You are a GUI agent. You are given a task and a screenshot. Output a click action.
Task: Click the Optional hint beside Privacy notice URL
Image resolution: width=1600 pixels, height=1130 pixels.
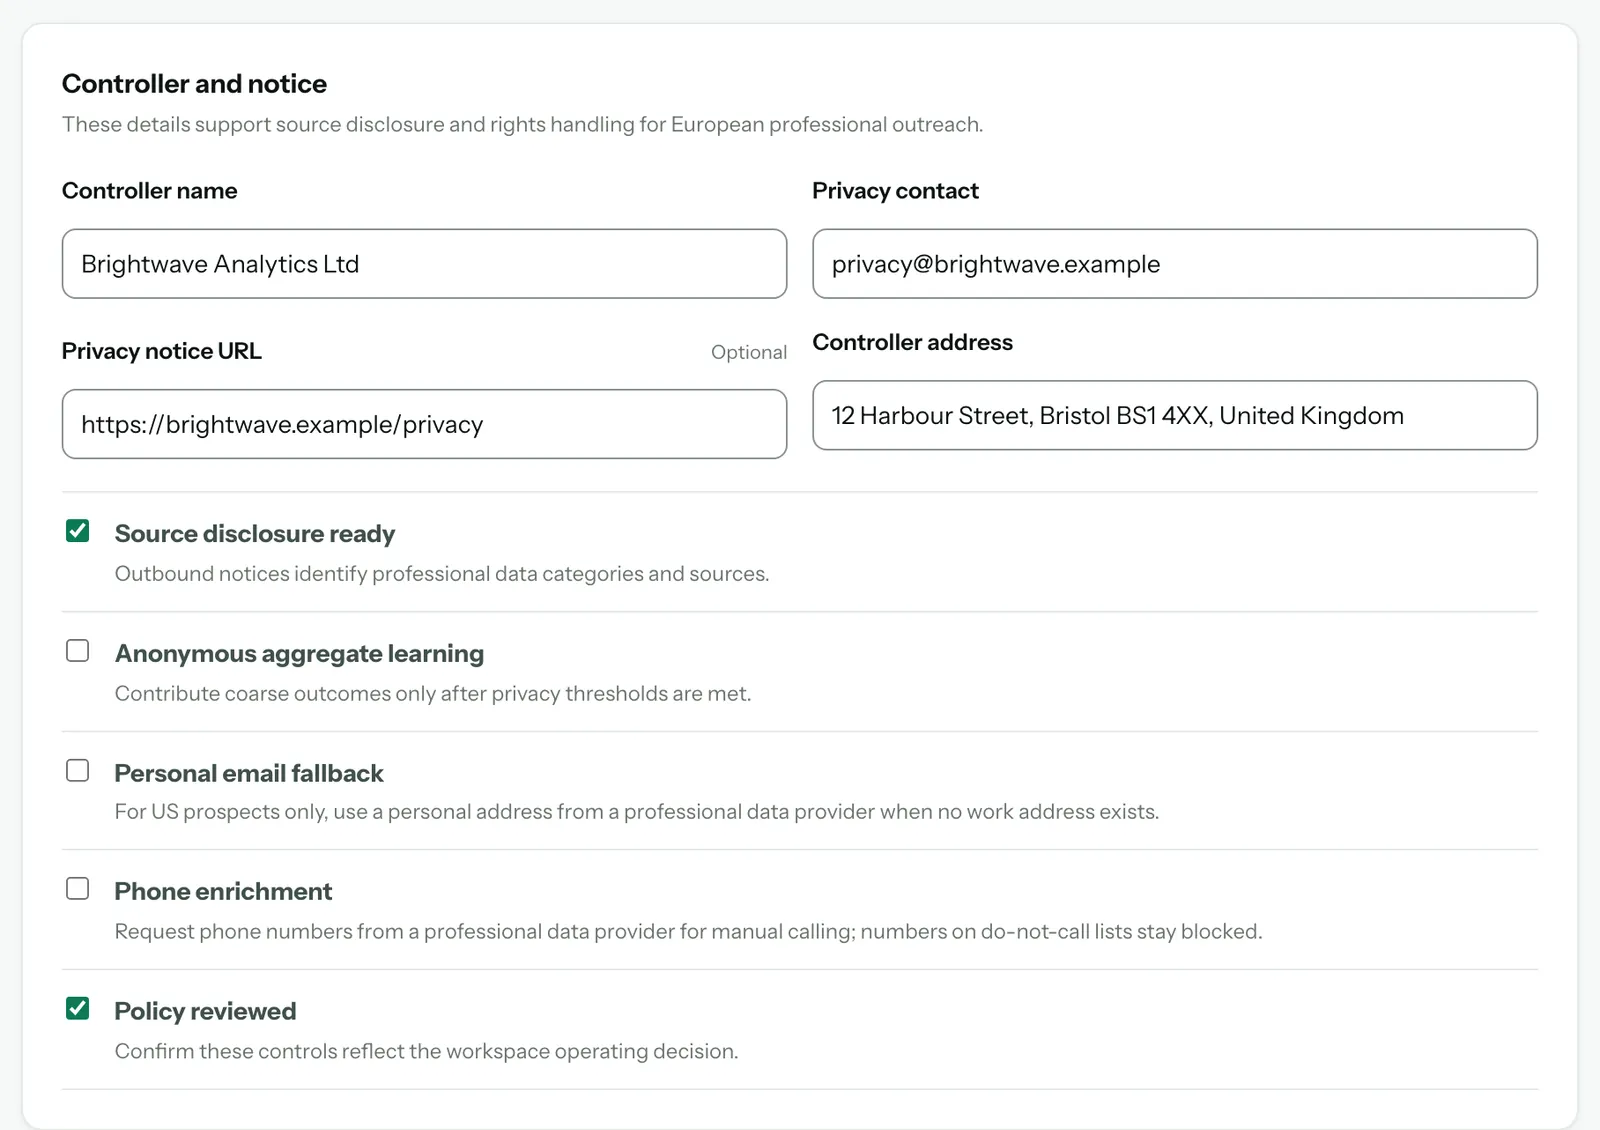tap(749, 352)
